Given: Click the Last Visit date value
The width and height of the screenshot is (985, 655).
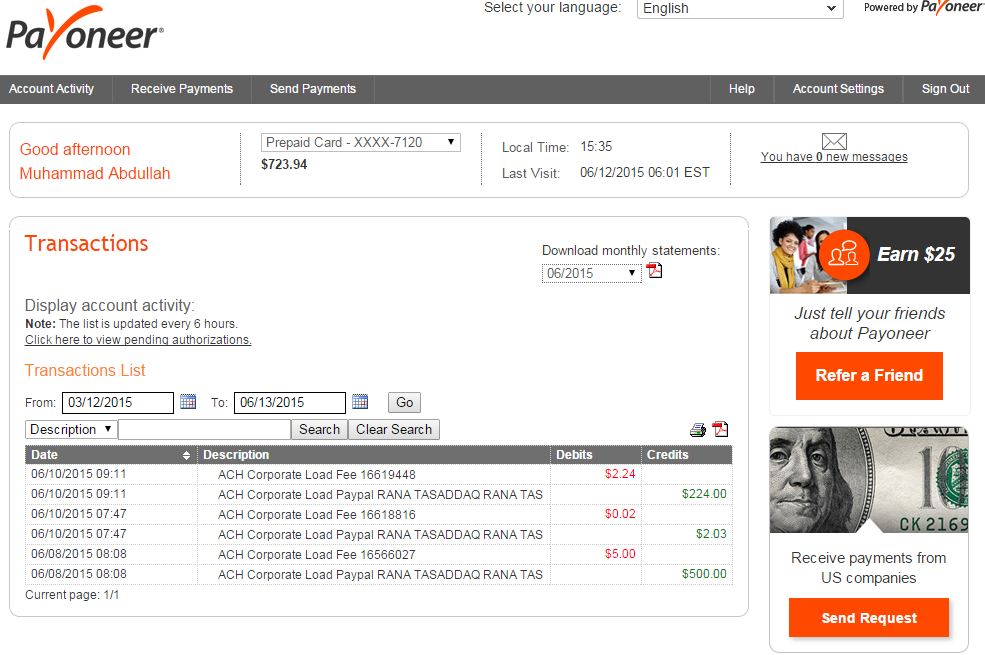Looking at the screenshot, I should pyautogui.click(x=645, y=173).
